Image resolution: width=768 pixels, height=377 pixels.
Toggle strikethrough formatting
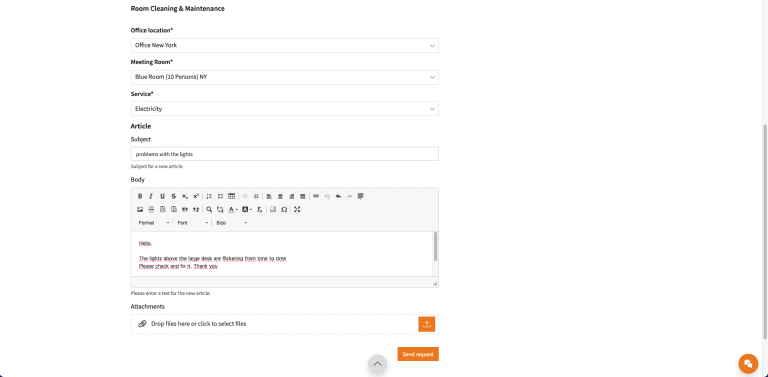pyautogui.click(x=174, y=196)
